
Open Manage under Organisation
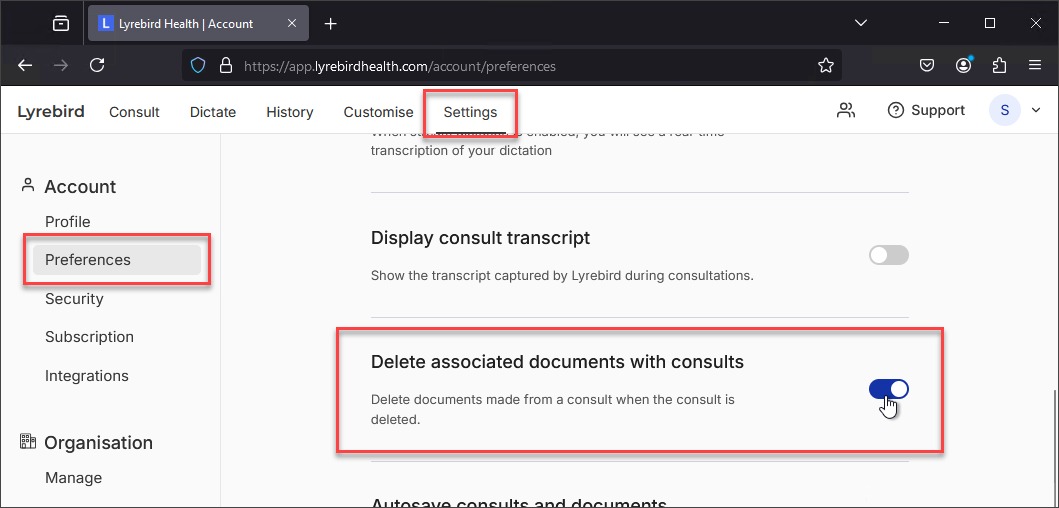pyautogui.click(x=74, y=478)
